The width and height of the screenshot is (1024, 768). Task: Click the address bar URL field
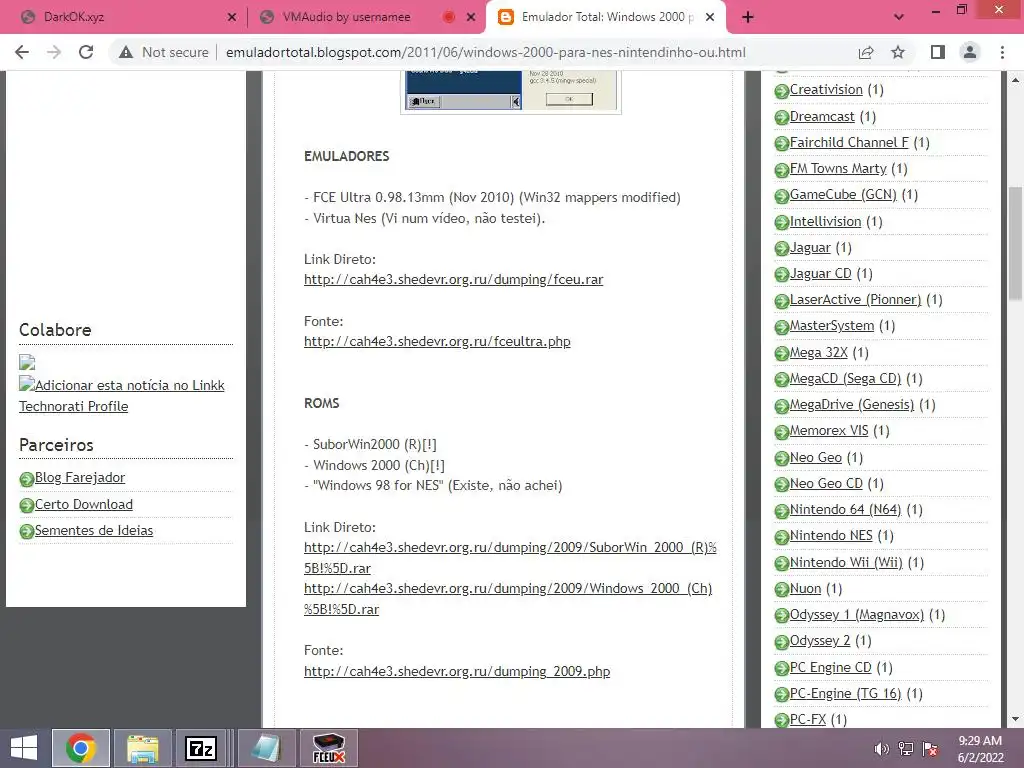point(485,52)
